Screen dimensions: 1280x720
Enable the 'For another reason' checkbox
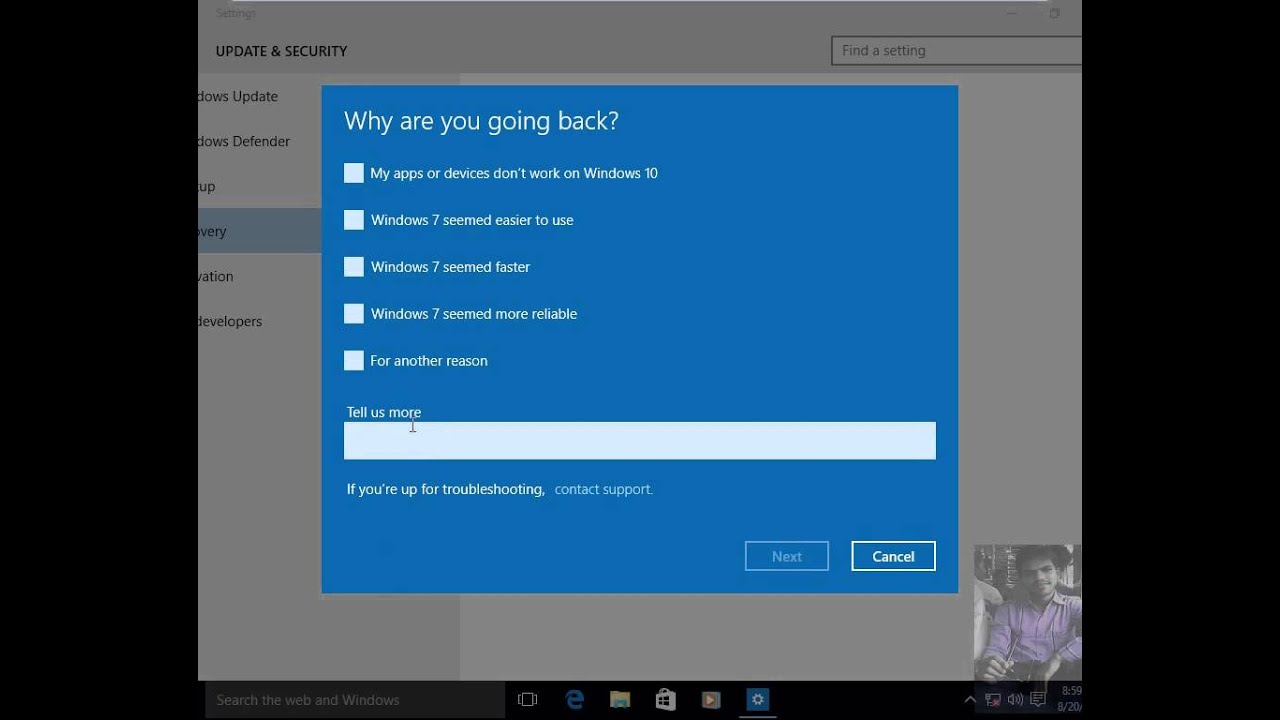[x=354, y=361]
